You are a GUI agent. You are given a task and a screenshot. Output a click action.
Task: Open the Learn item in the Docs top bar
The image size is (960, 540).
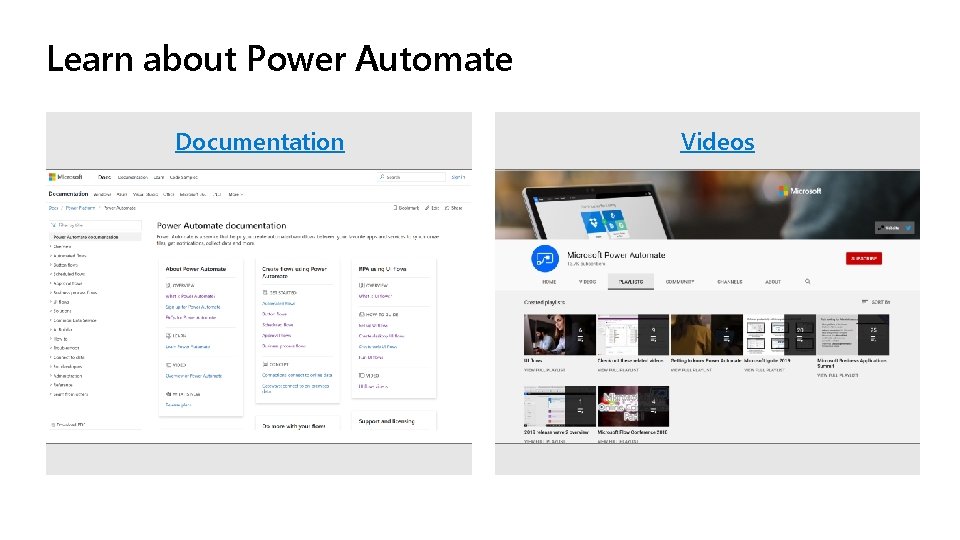point(159,178)
